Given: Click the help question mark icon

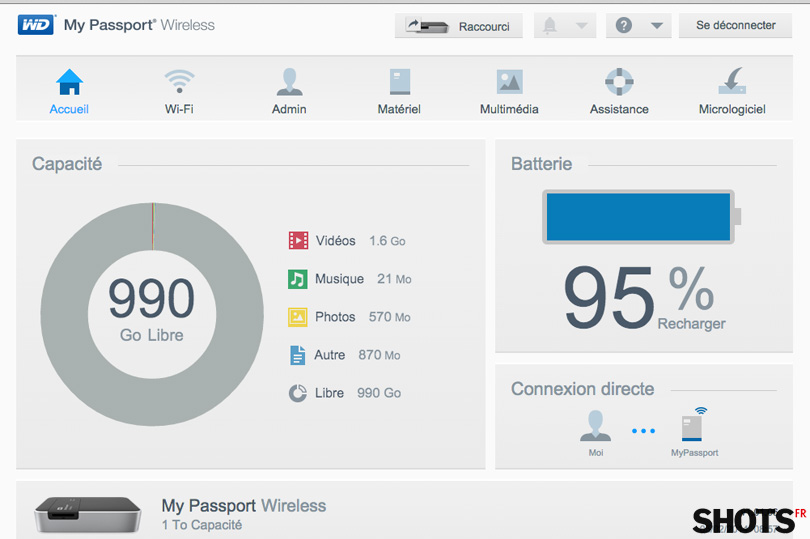Looking at the screenshot, I should (x=624, y=25).
